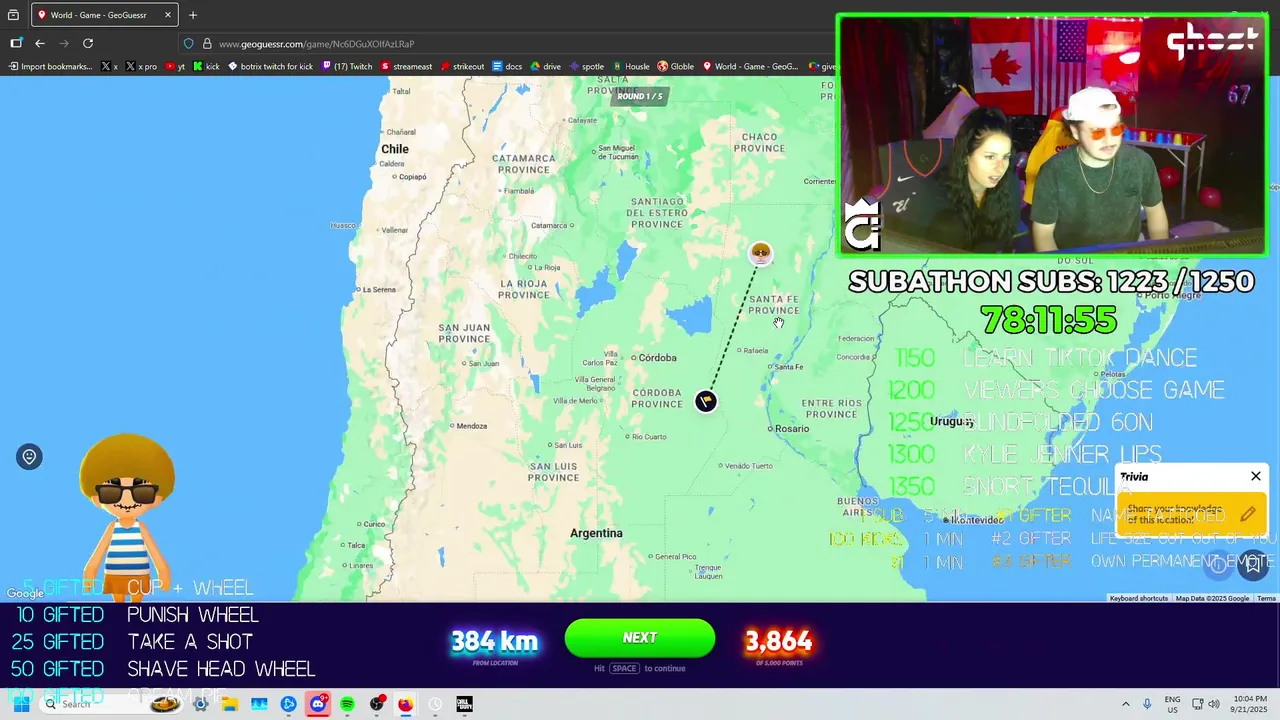Click the player avatar guess pin
Viewport: 1280px width, 720px height.
[761, 253]
